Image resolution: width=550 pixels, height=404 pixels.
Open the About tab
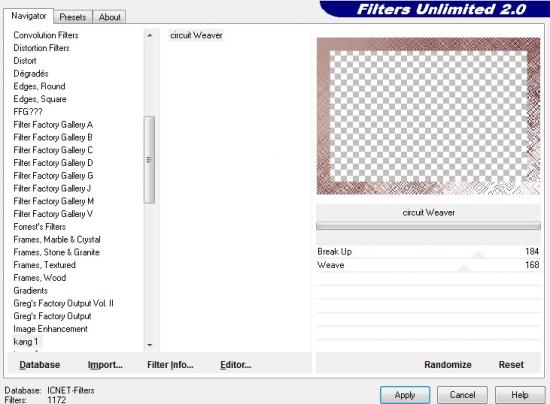coord(109,17)
